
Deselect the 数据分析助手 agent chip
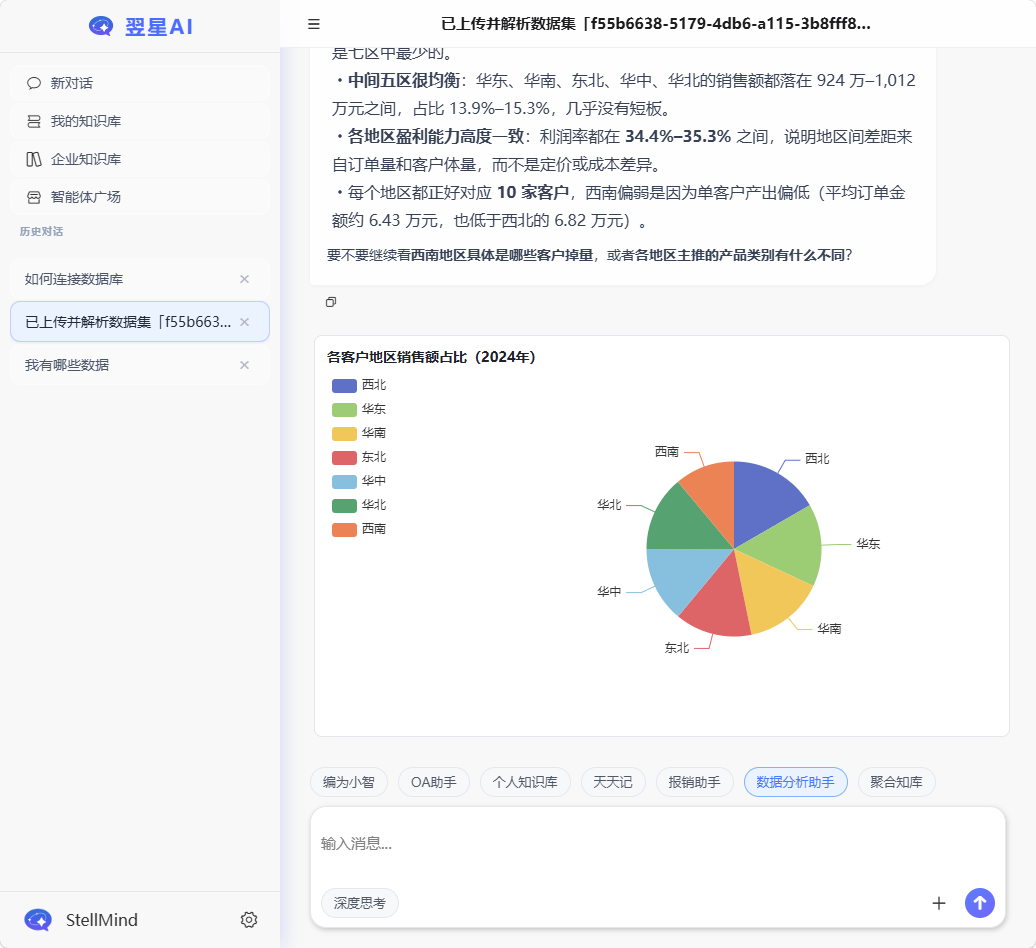[x=796, y=782]
